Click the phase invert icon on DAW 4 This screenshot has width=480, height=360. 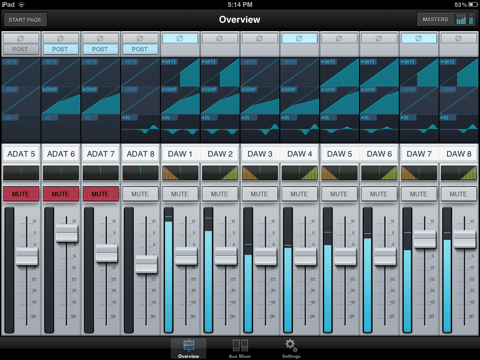[x=299, y=38]
